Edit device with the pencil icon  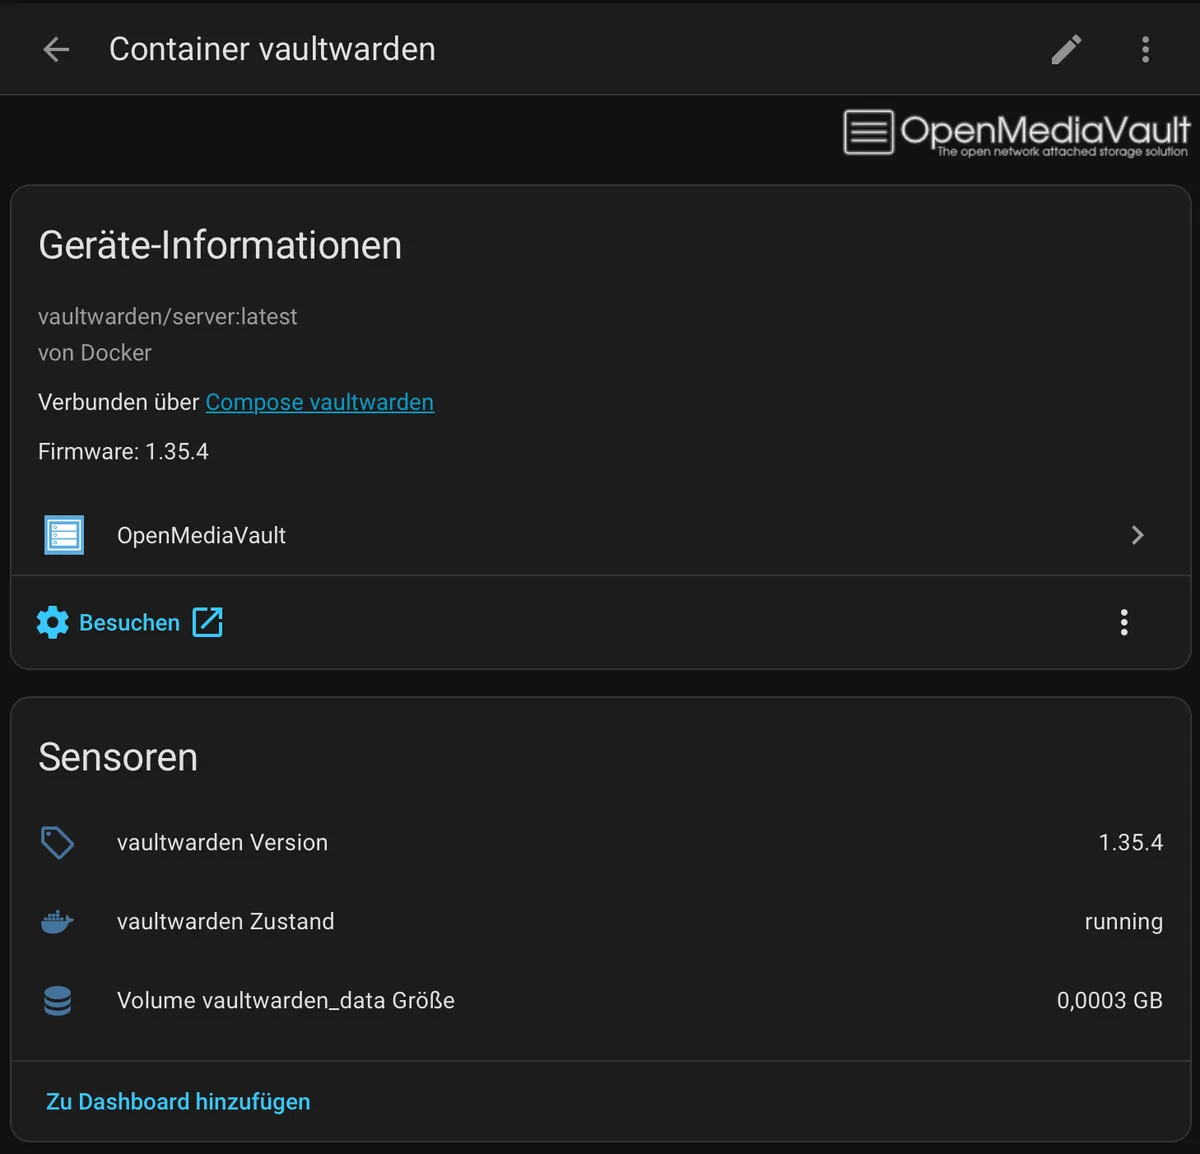[x=1066, y=49]
